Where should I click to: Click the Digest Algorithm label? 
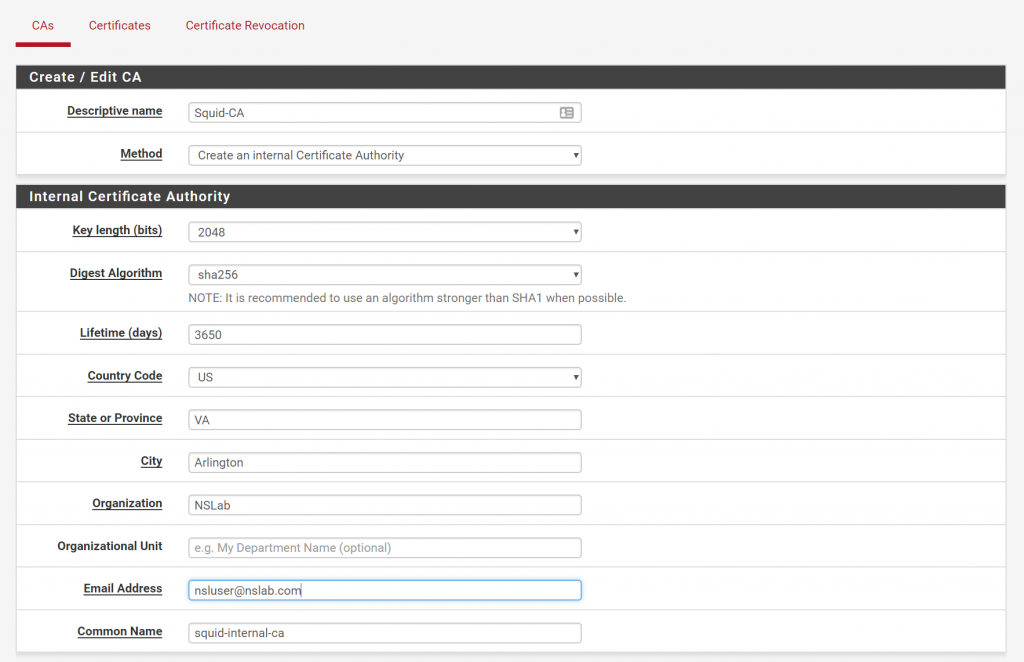click(116, 273)
